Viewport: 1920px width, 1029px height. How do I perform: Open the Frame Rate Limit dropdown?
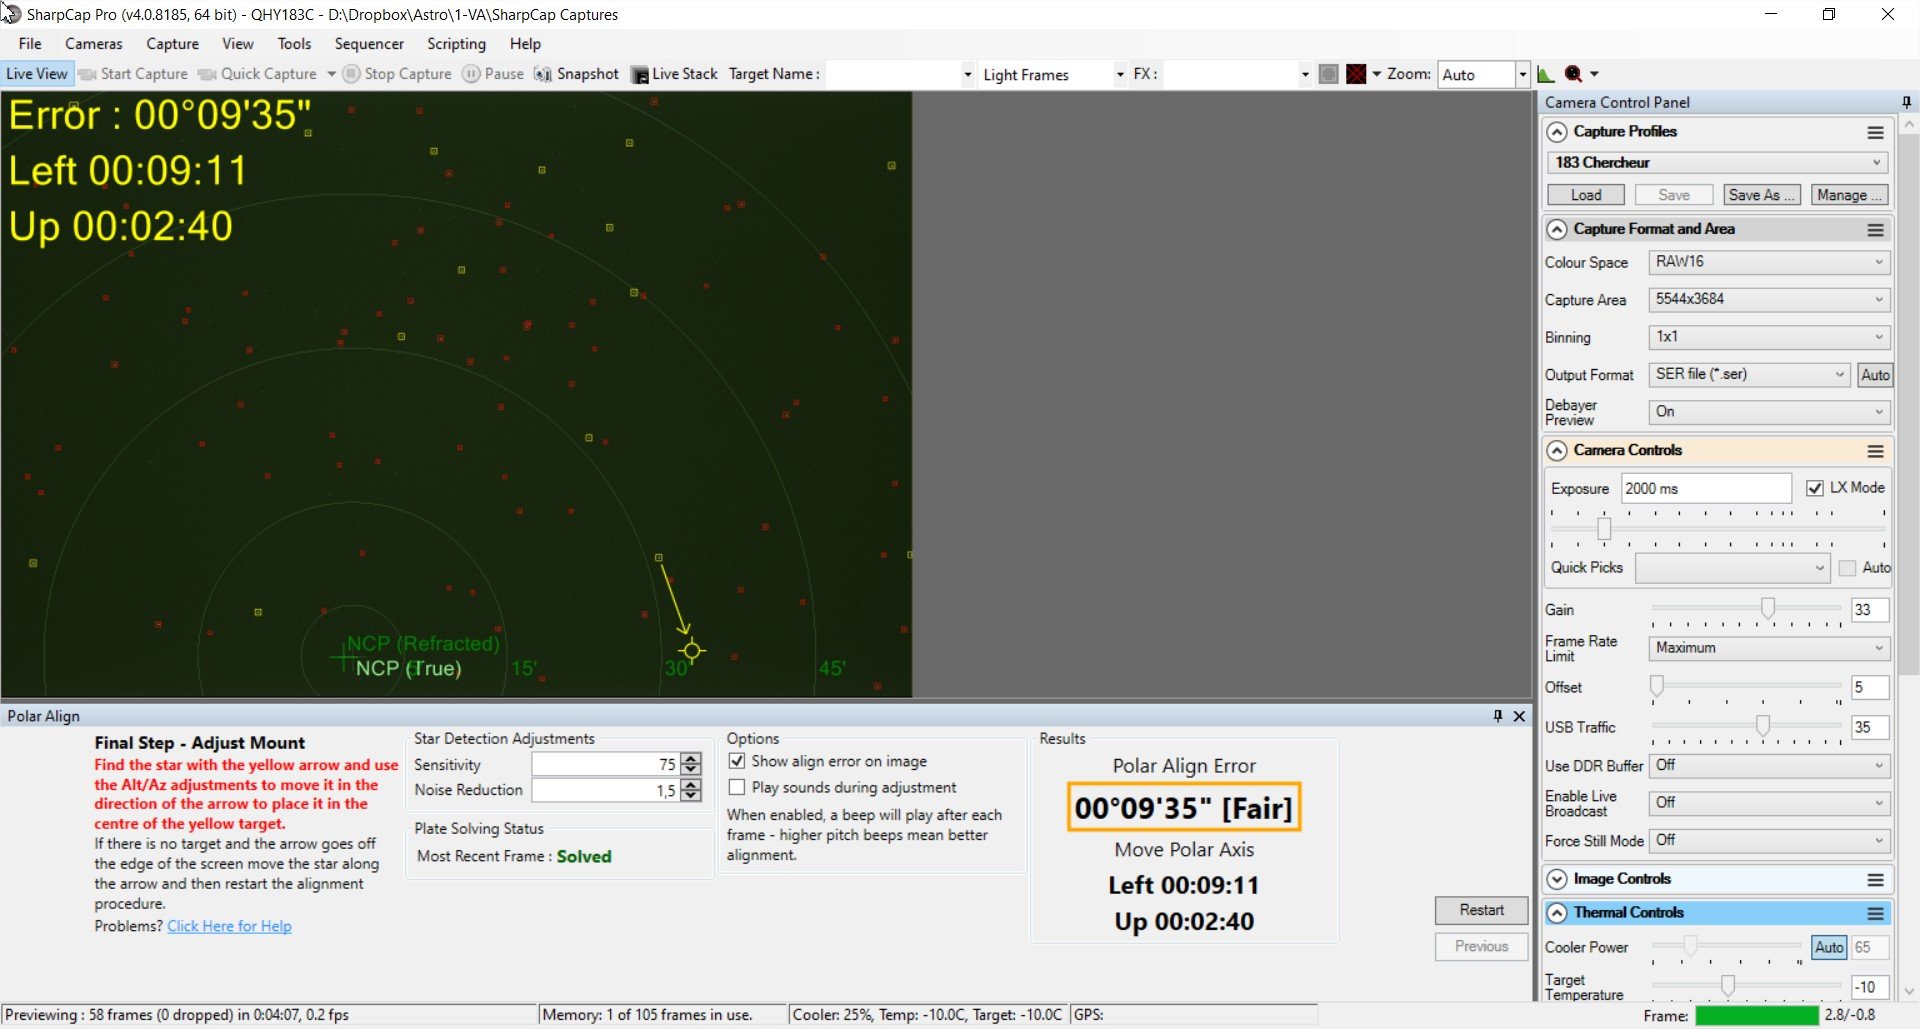click(x=1769, y=648)
